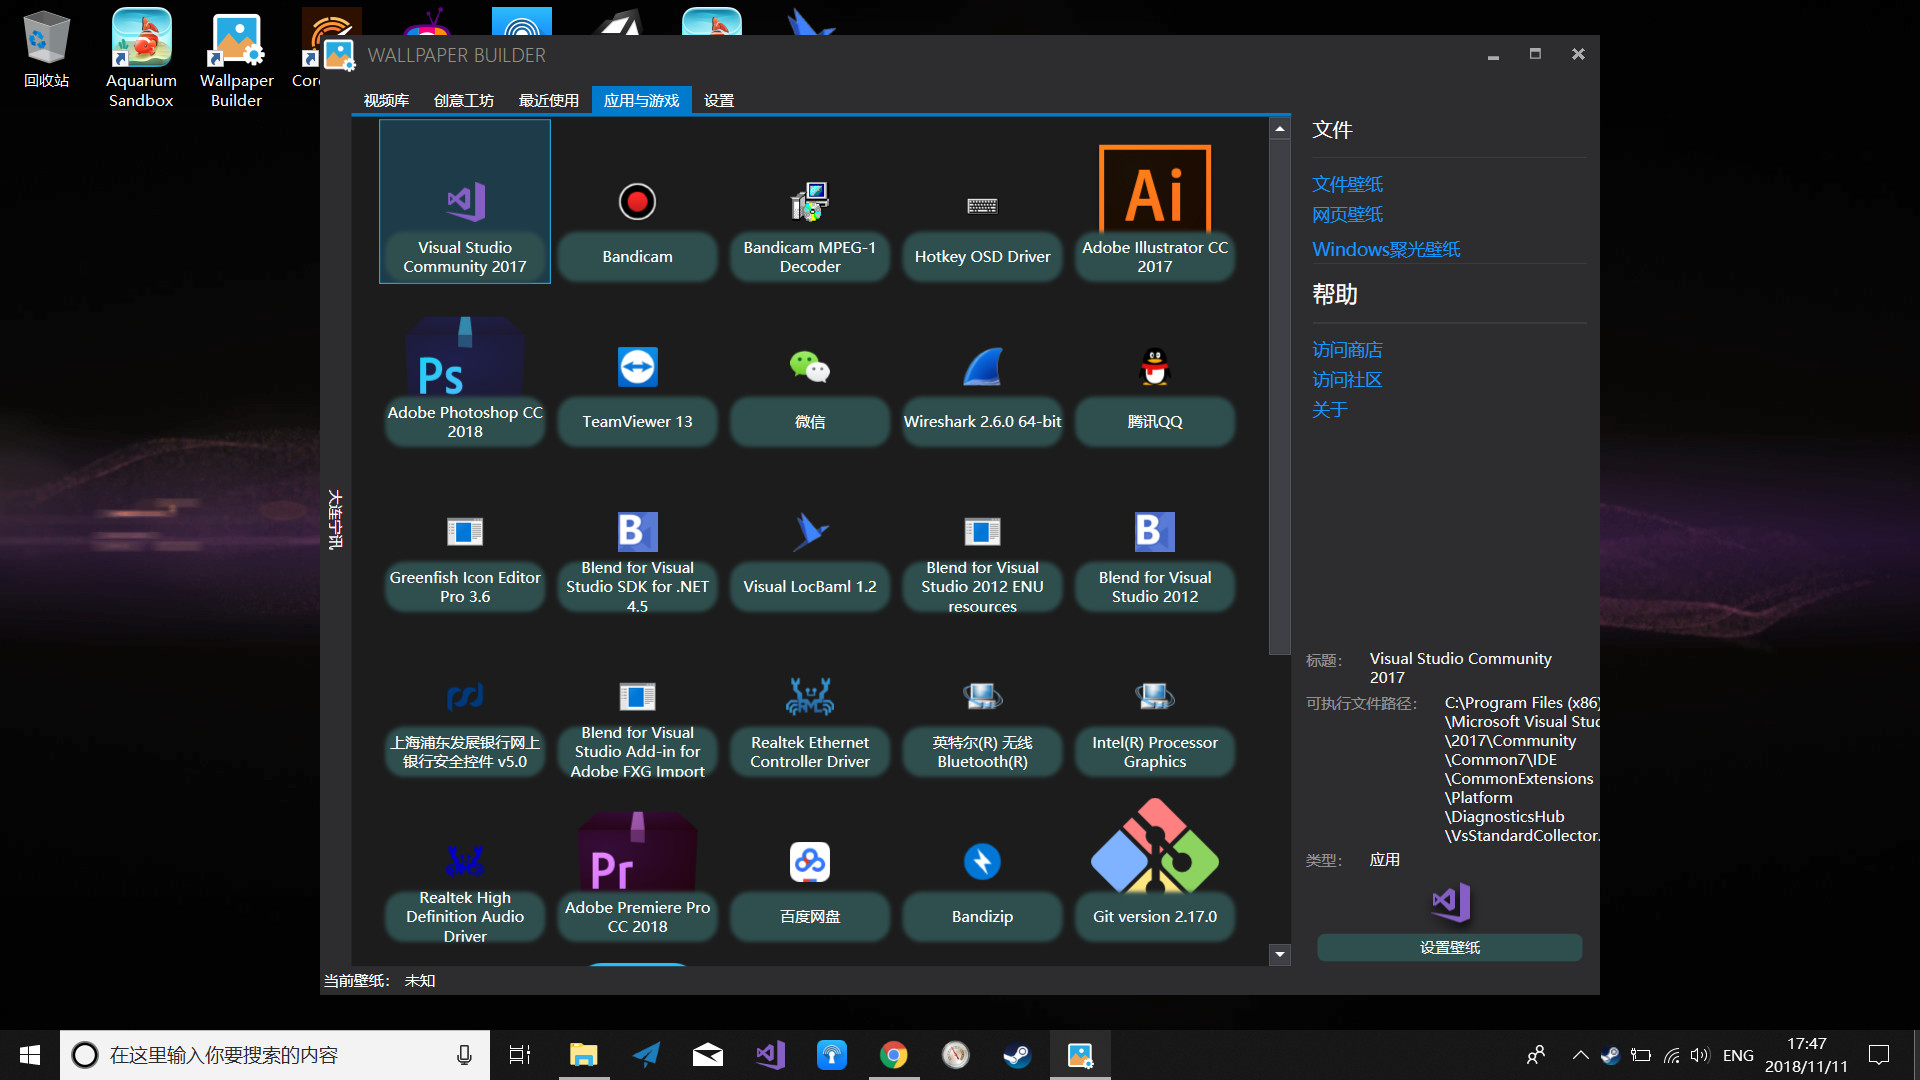Click the scrollbar down arrow in the app list
The image size is (1920, 1080).
(1280, 955)
